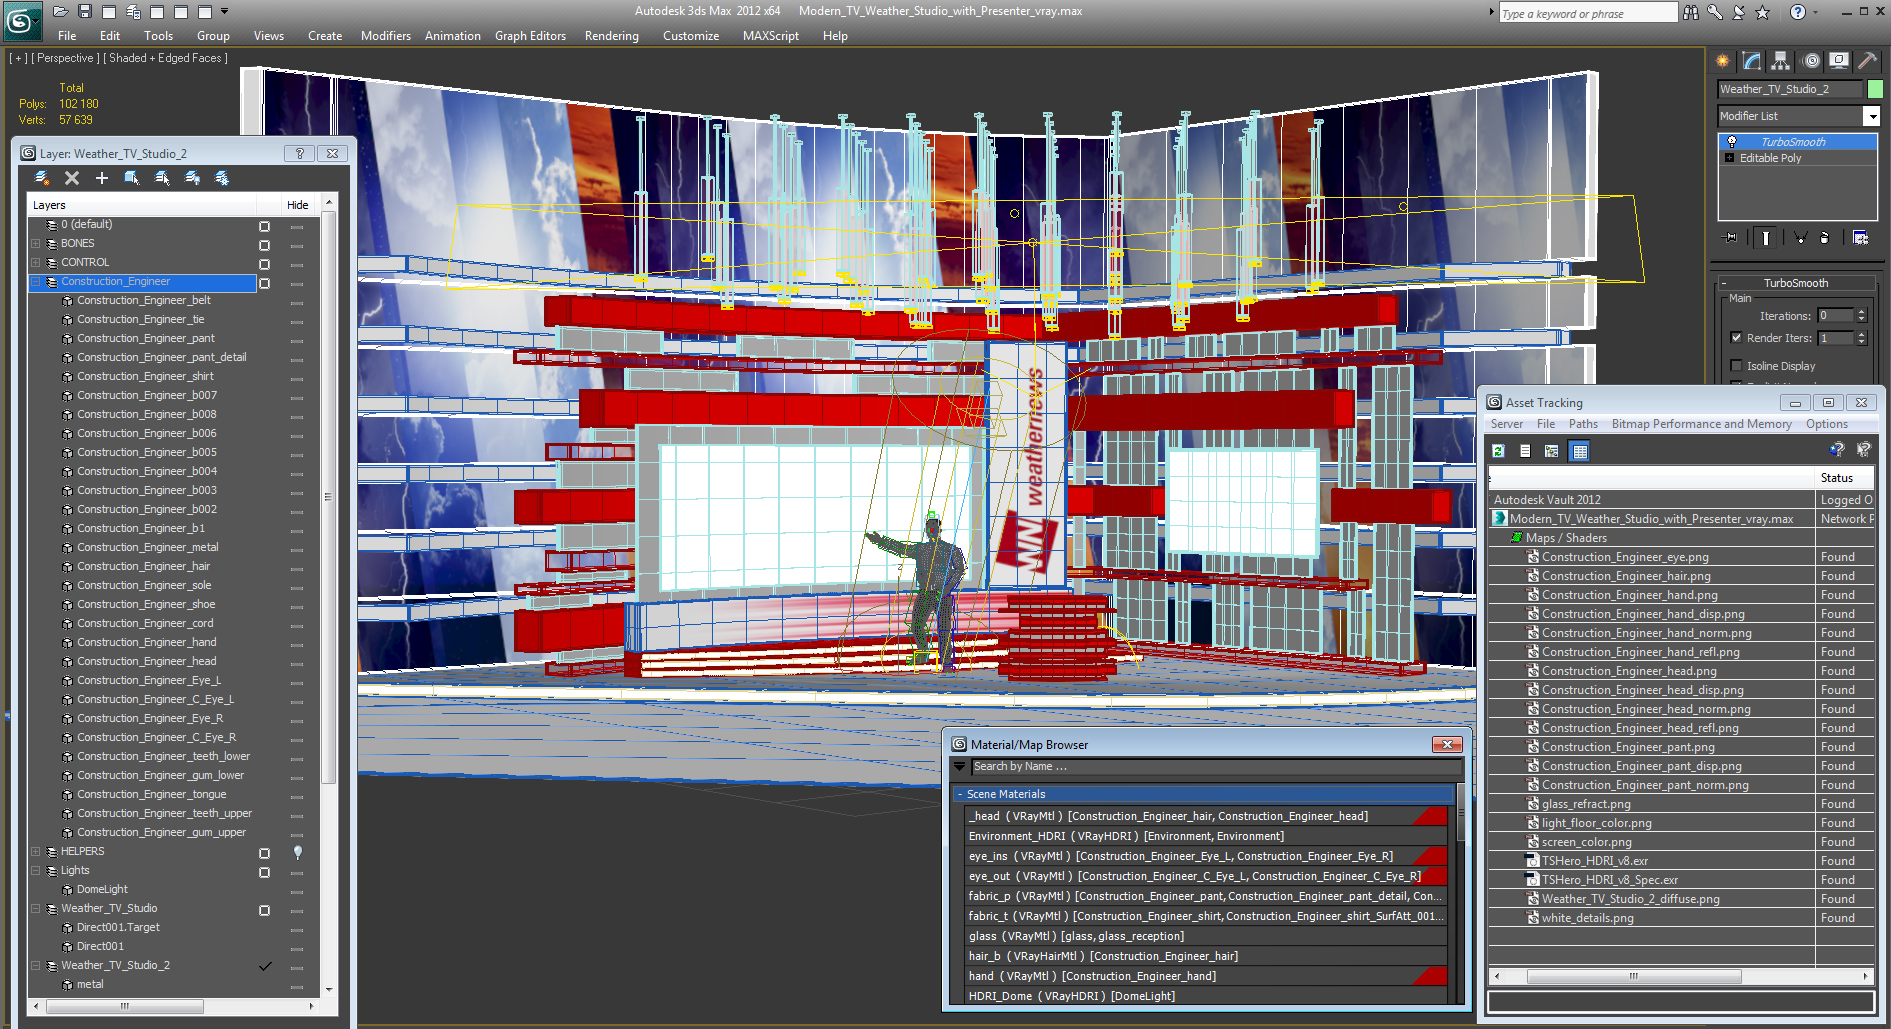Click Status Log icon in Asset Tracking
1891x1029 pixels.
(1525, 451)
